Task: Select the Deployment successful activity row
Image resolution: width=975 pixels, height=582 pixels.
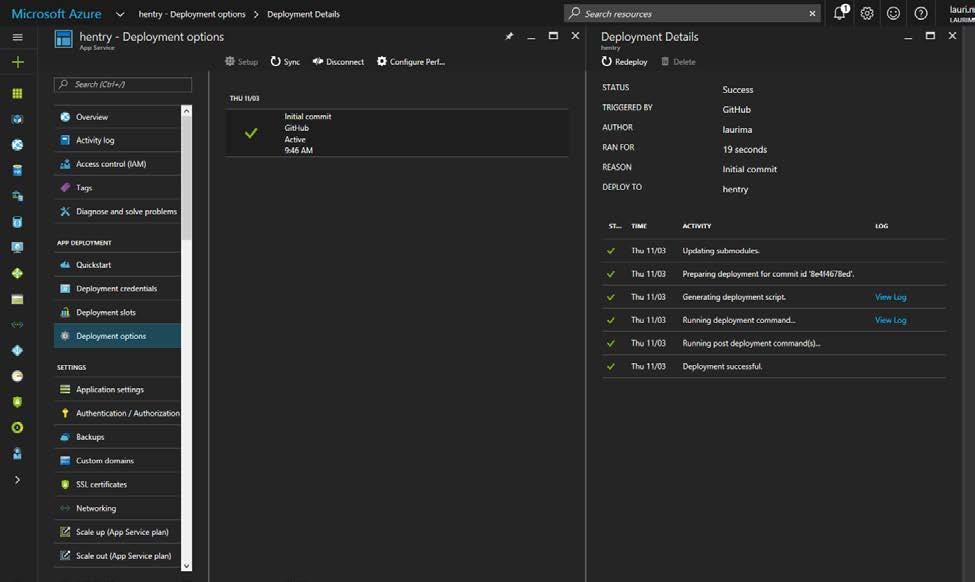Action: tap(774, 366)
